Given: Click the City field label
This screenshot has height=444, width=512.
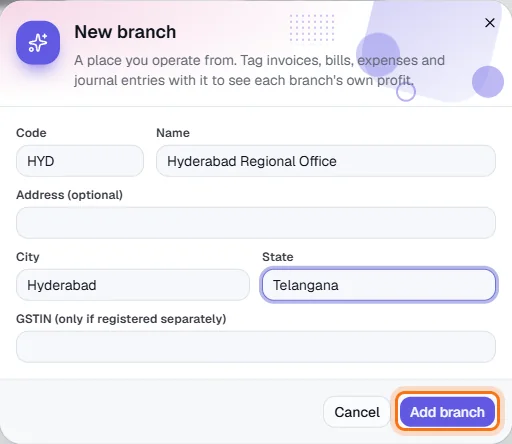Looking at the screenshot, I should (28, 257).
